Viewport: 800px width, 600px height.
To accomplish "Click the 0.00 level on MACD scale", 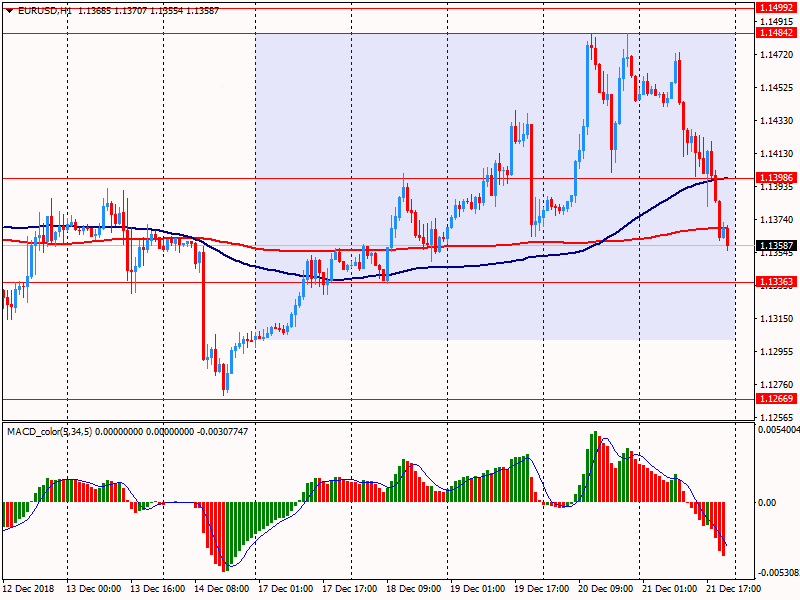I will coord(767,503).
